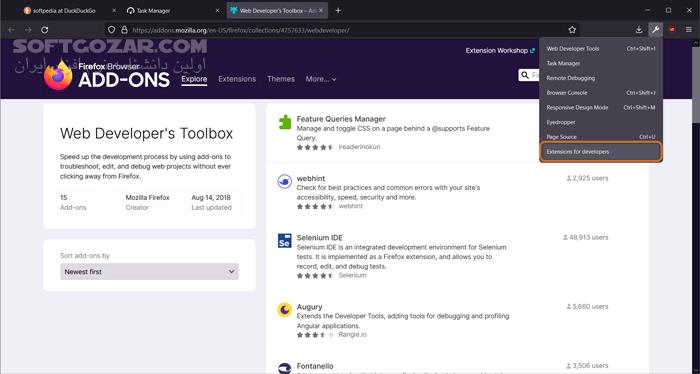Choose Task Manager from the developer menu
700x374 pixels.
coord(601,63)
